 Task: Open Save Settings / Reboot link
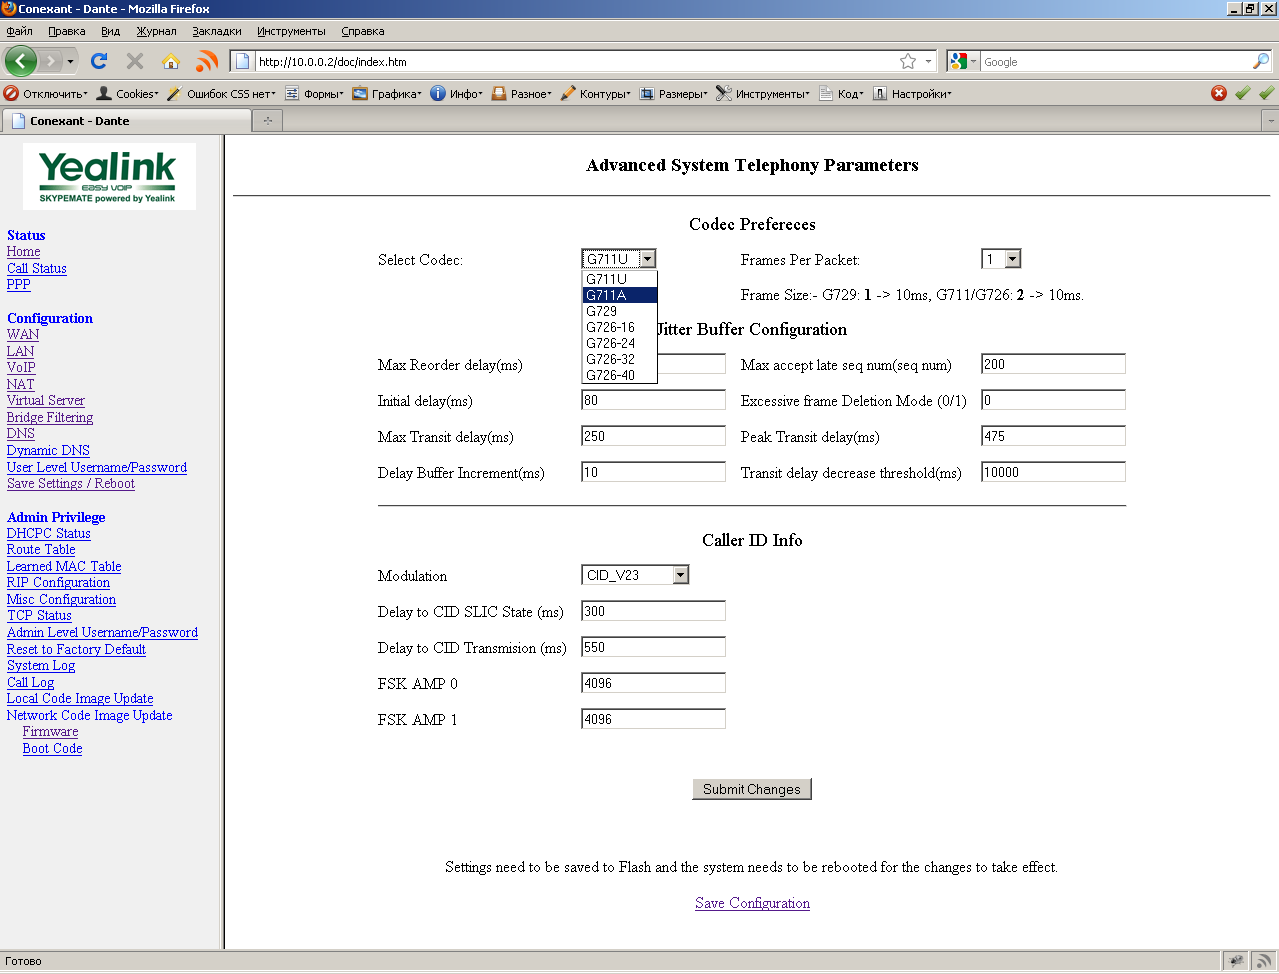coord(71,483)
